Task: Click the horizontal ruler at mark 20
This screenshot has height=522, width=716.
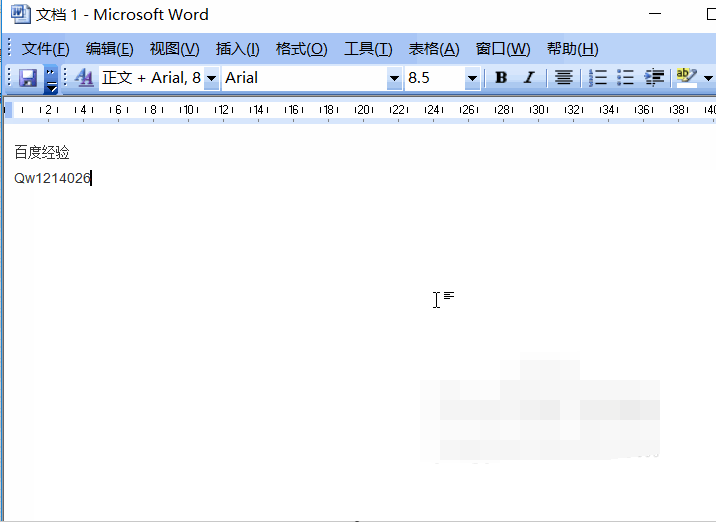Action: tap(363, 110)
